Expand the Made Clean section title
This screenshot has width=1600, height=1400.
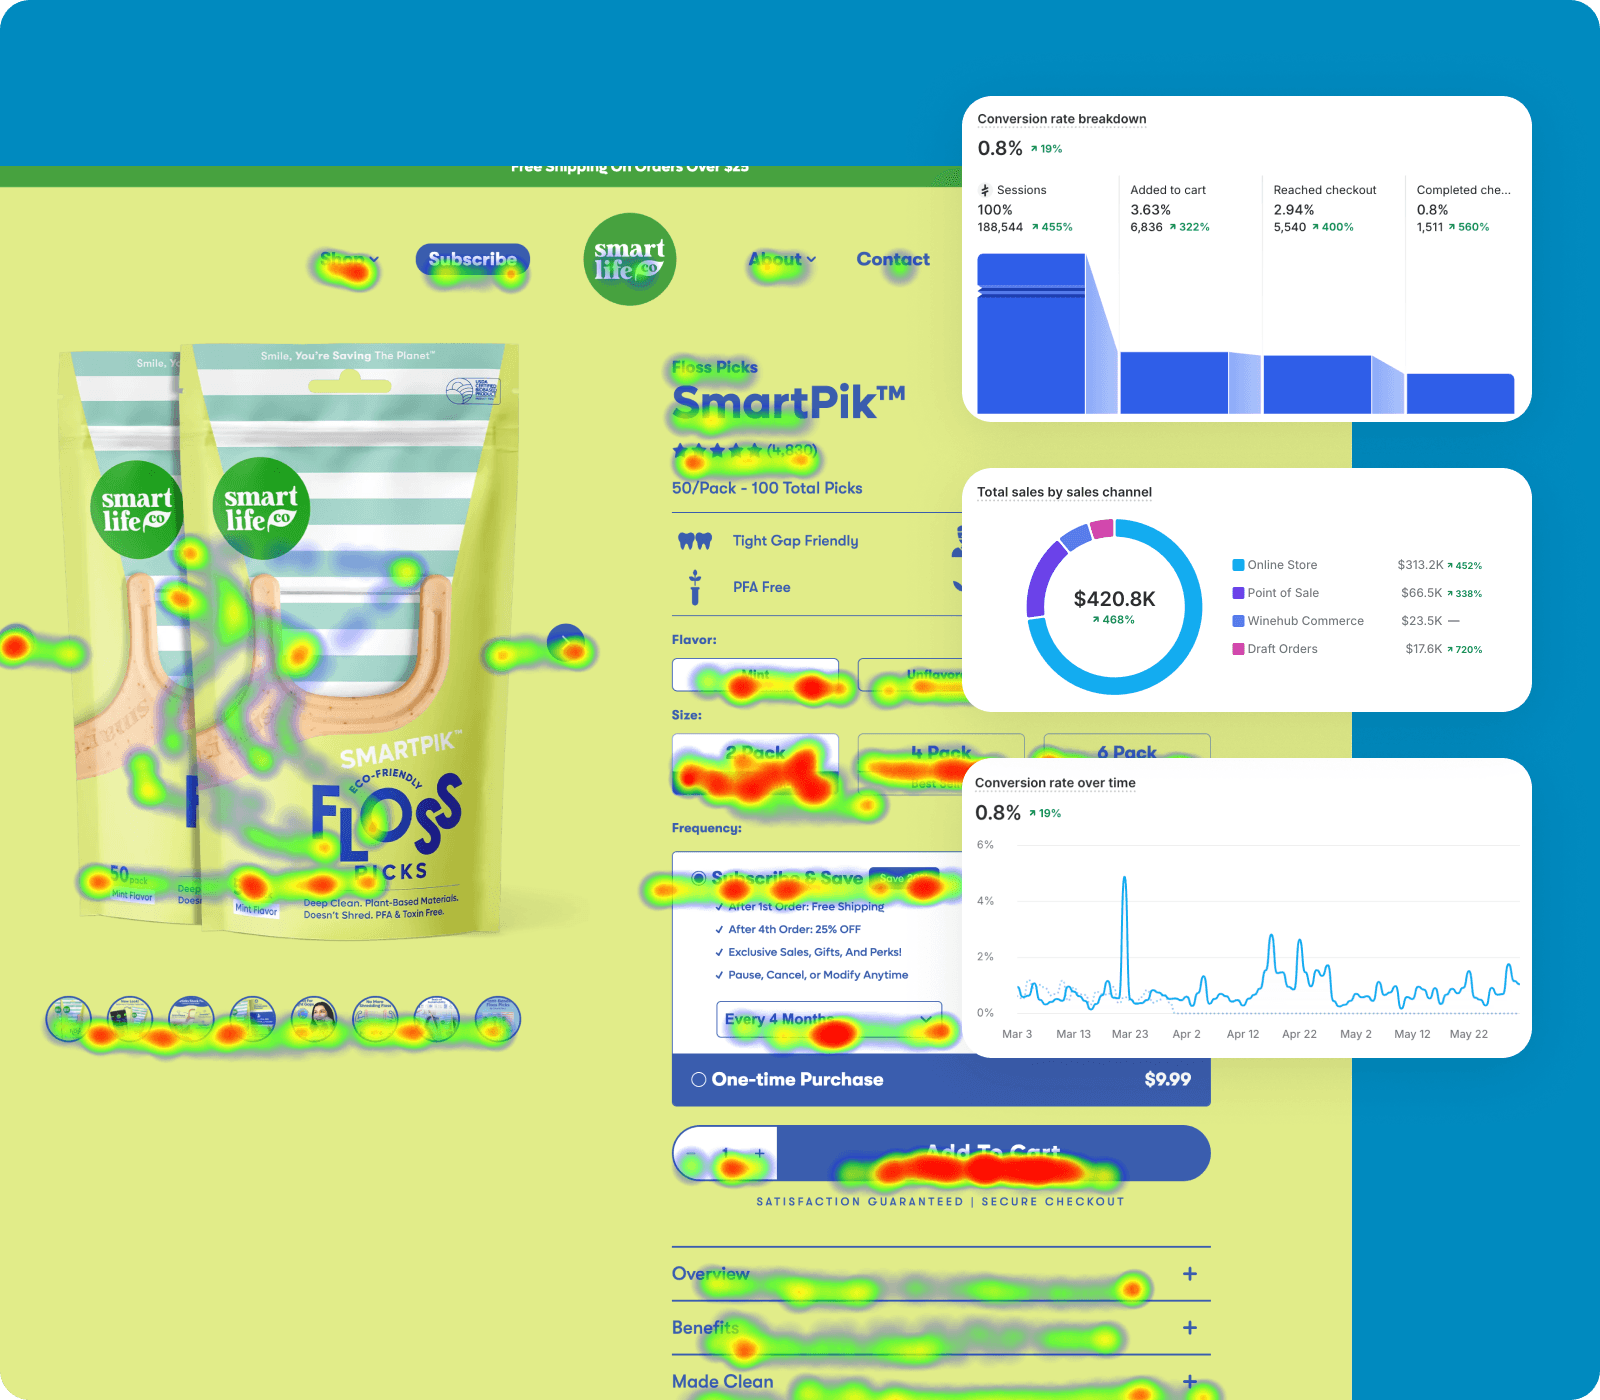click(723, 1382)
